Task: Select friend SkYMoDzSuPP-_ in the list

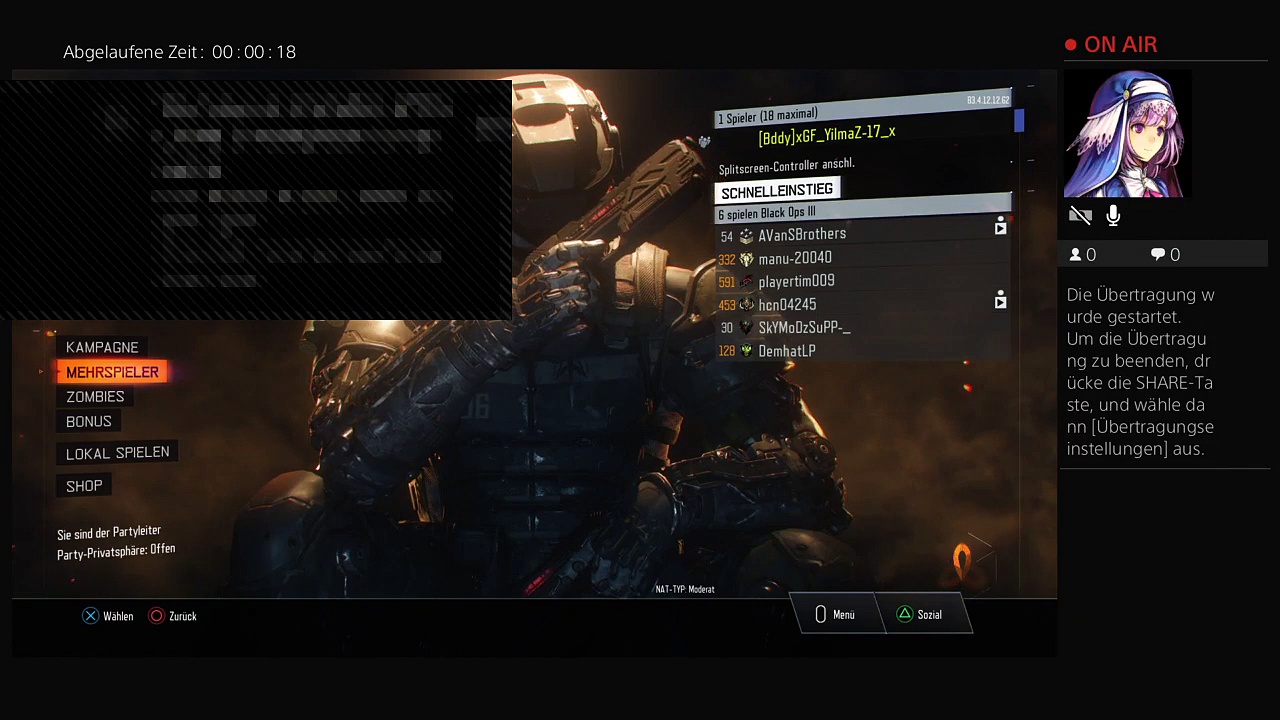Action: [805, 328]
